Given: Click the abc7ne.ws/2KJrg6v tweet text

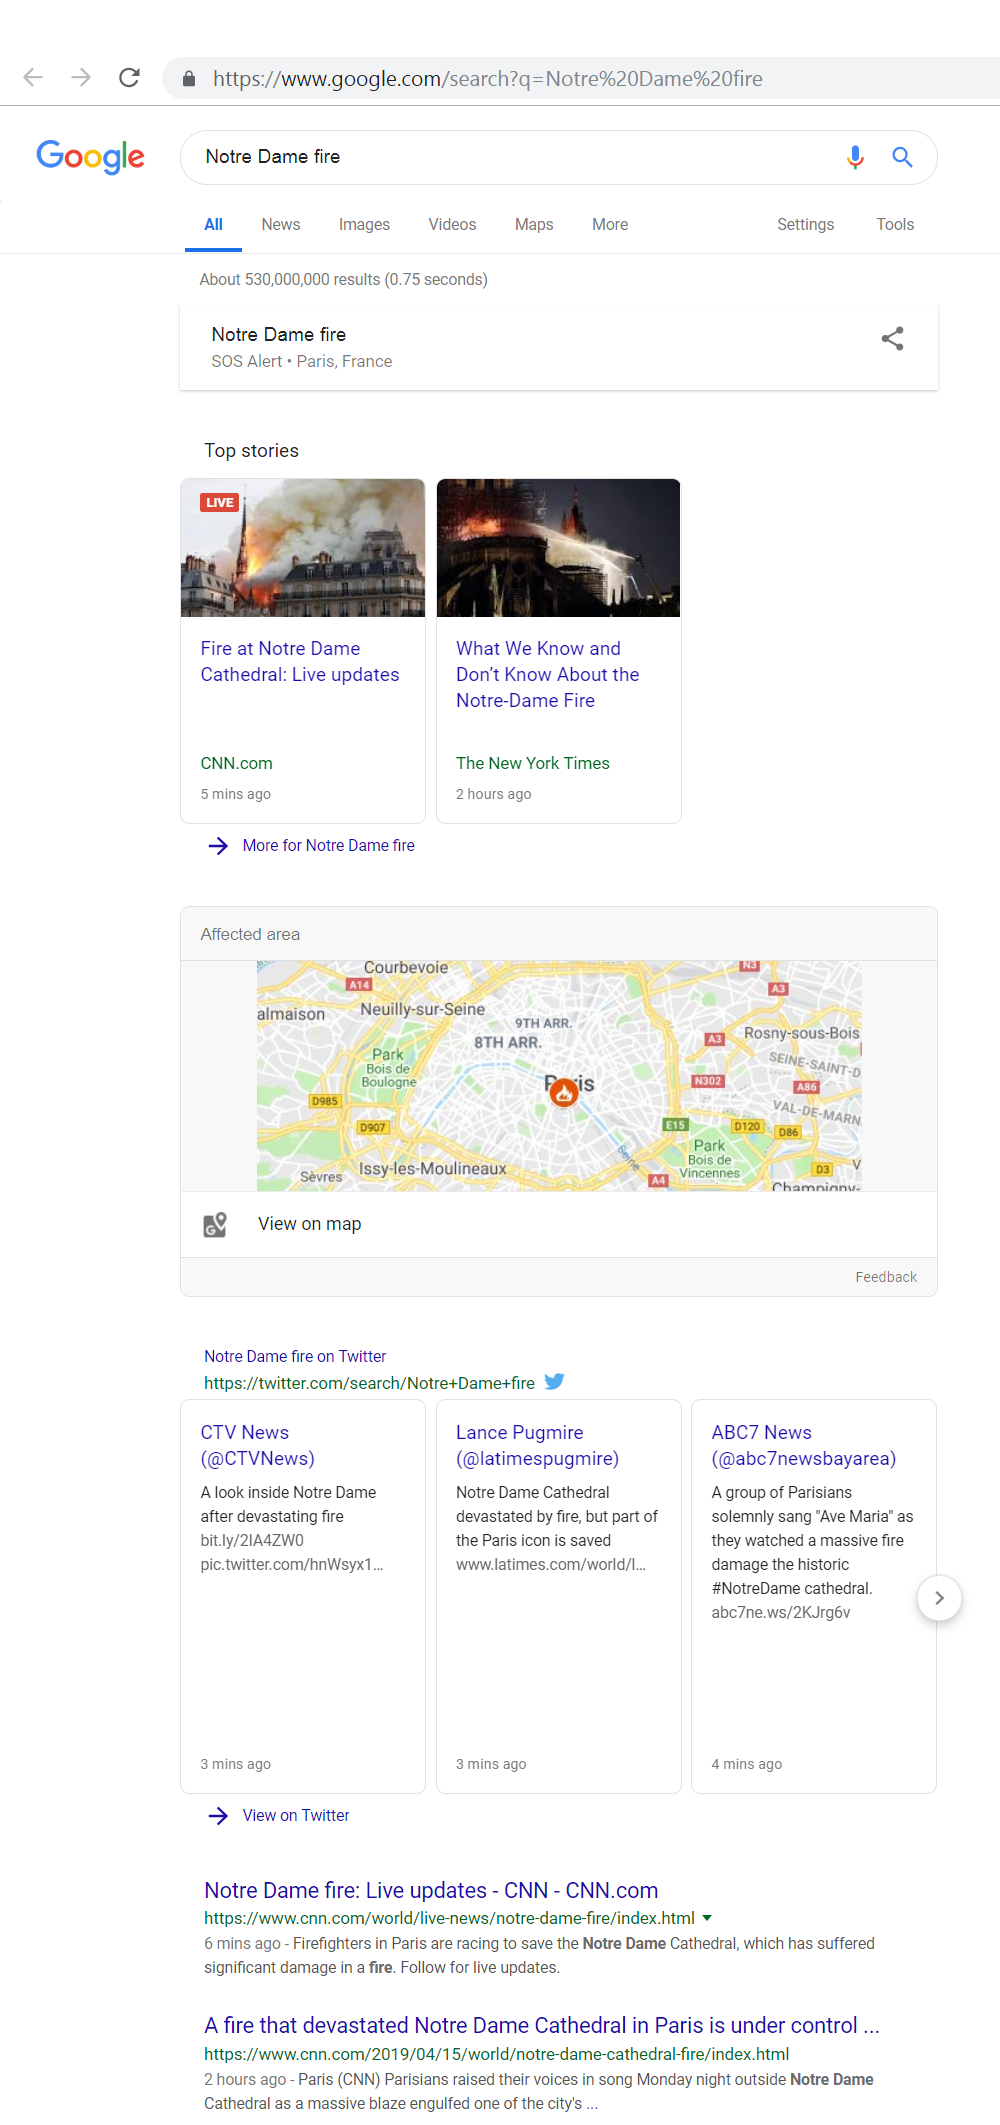Looking at the screenshot, I should (x=781, y=1613).
